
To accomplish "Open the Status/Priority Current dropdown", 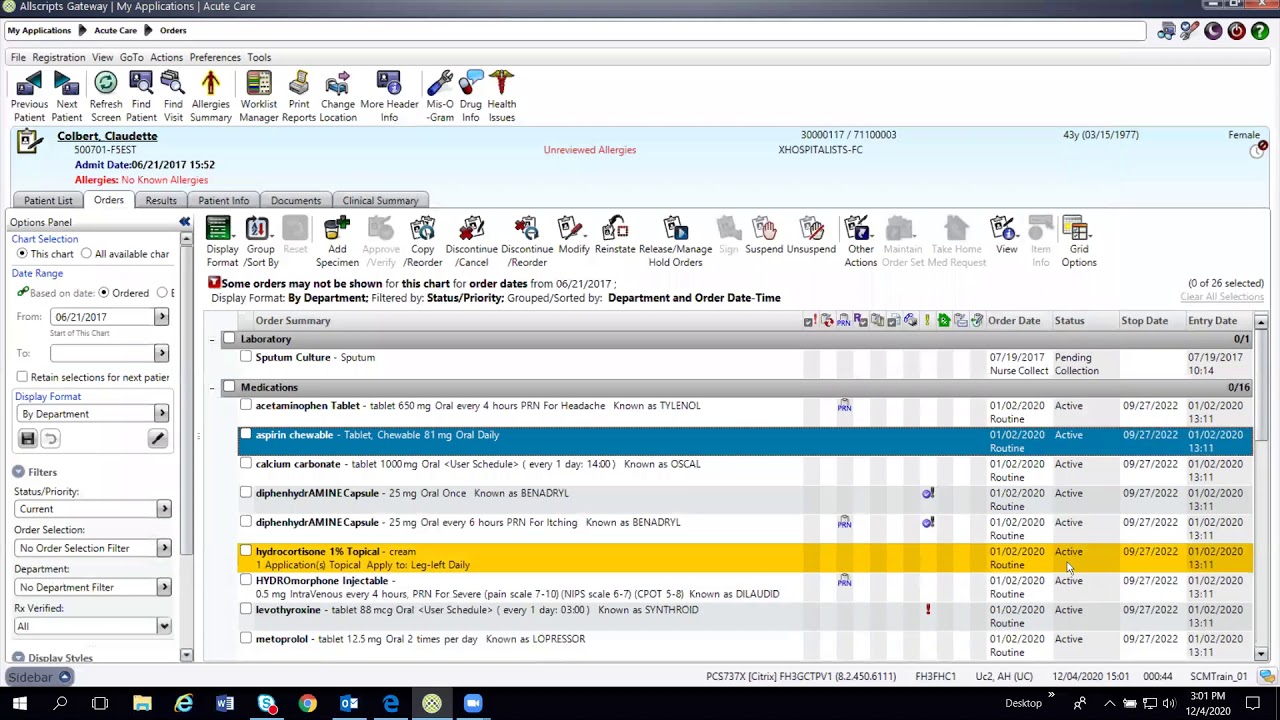I will [164, 509].
